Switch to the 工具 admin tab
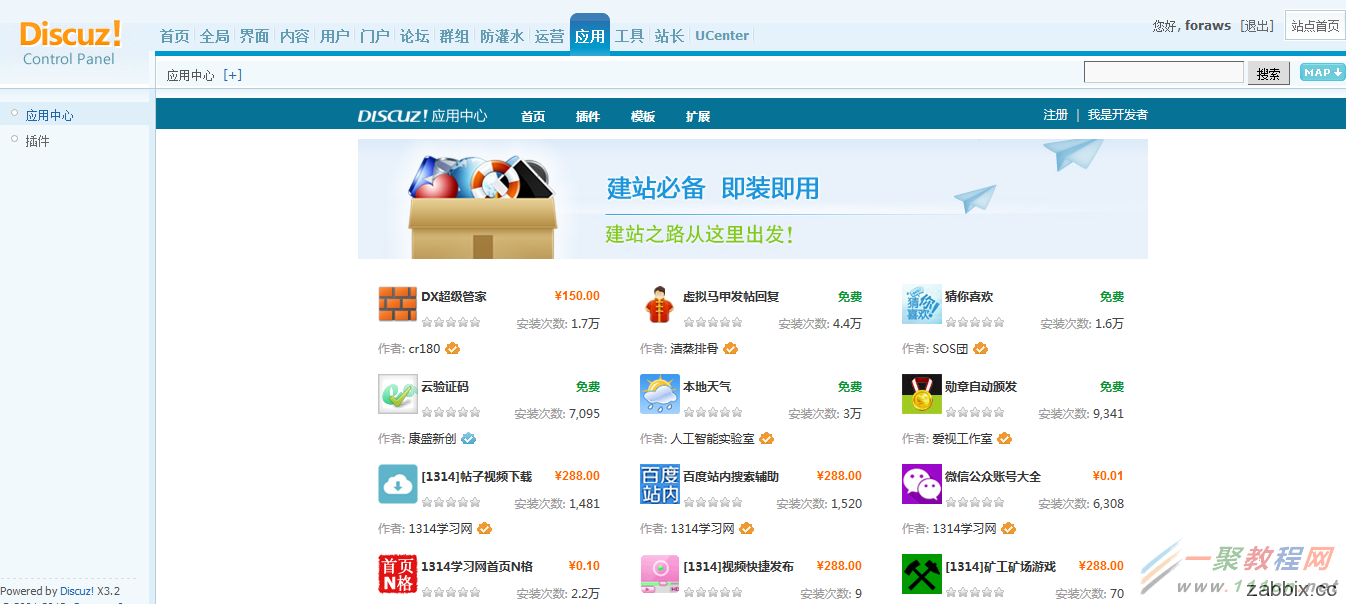 point(629,36)
